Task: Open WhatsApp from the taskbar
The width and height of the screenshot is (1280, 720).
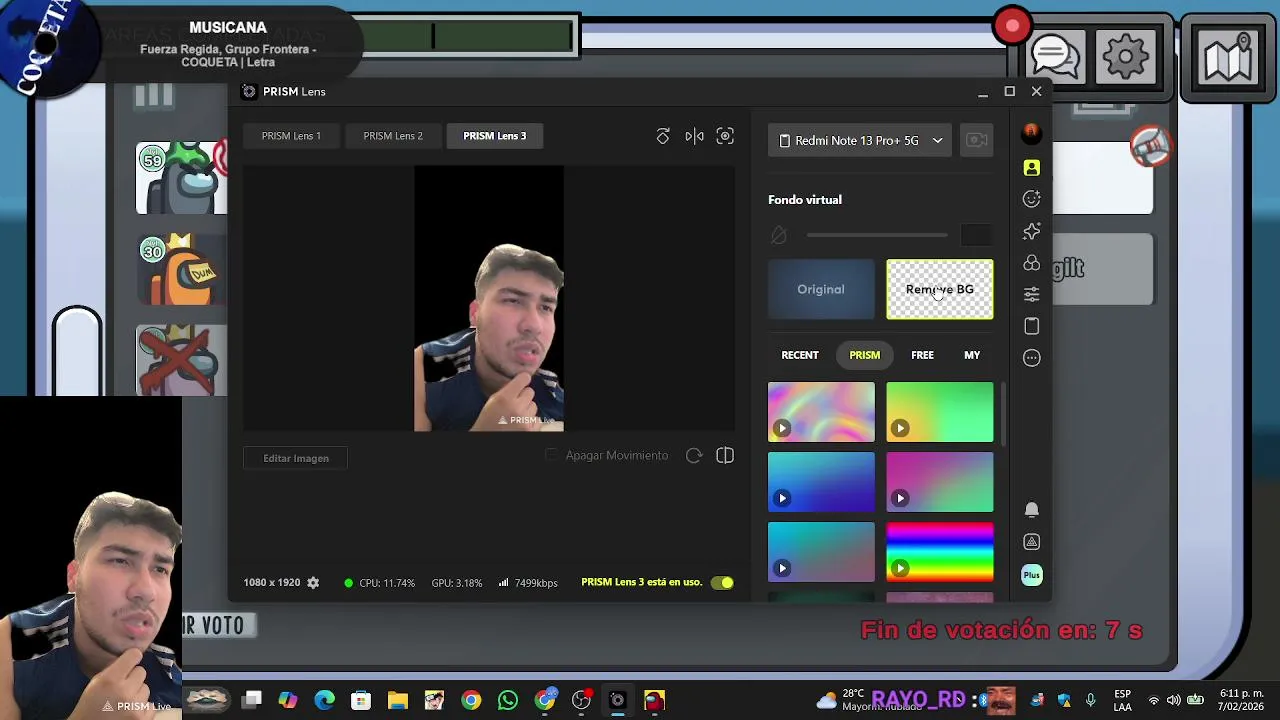Action: coord(508,700)
